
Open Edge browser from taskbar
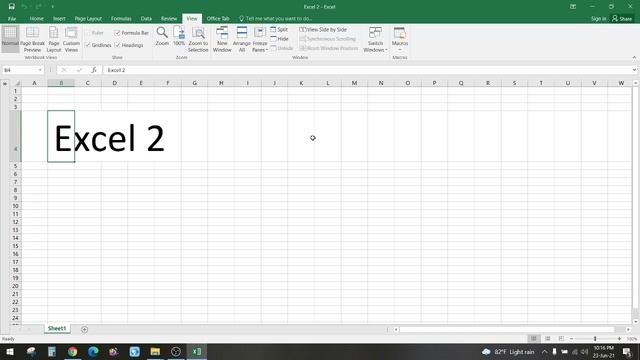point(93,351)
